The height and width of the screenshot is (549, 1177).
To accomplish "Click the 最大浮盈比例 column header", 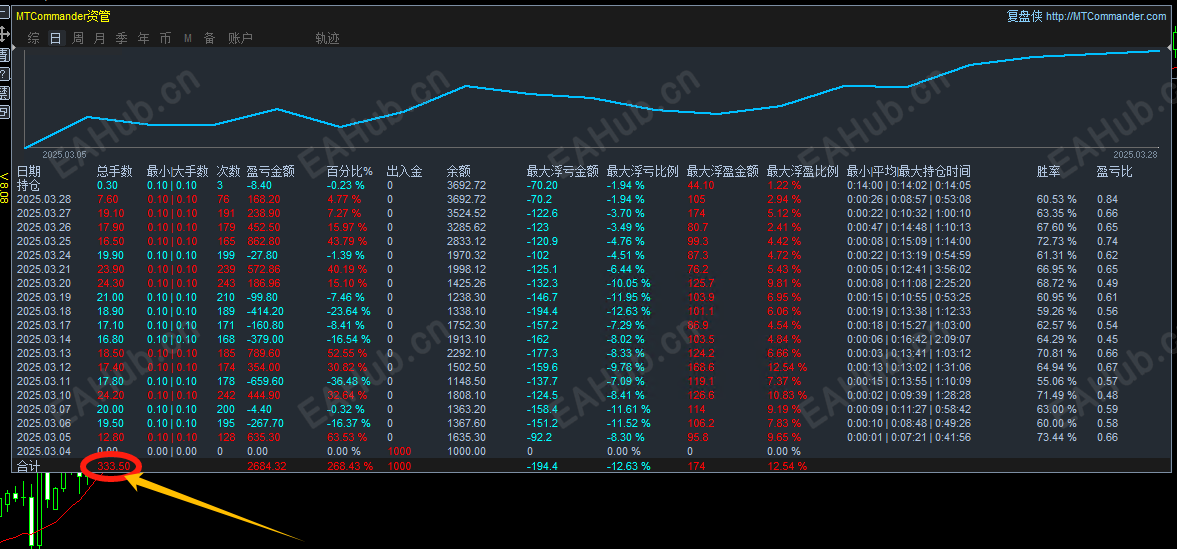I will [802, 172].
